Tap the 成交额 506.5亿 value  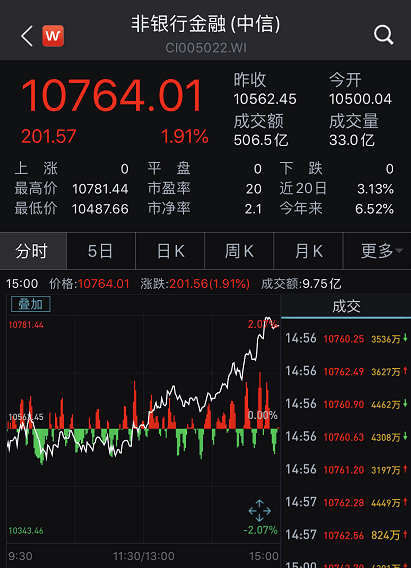tap(261, 140)
